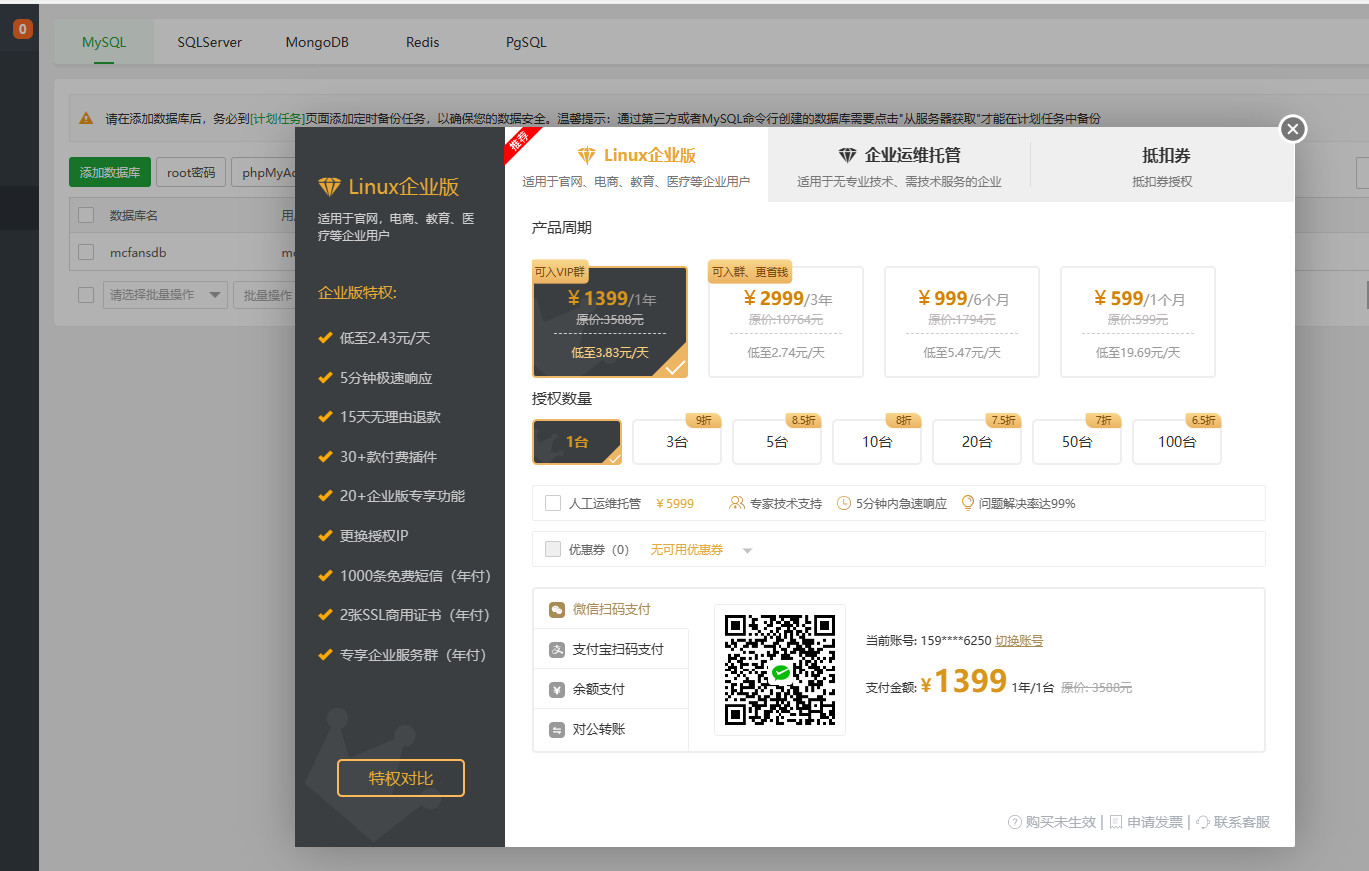1369x871 pixels.
Task: Switch to the 抵扣券 tab
Action: [x=1162, y=166]
